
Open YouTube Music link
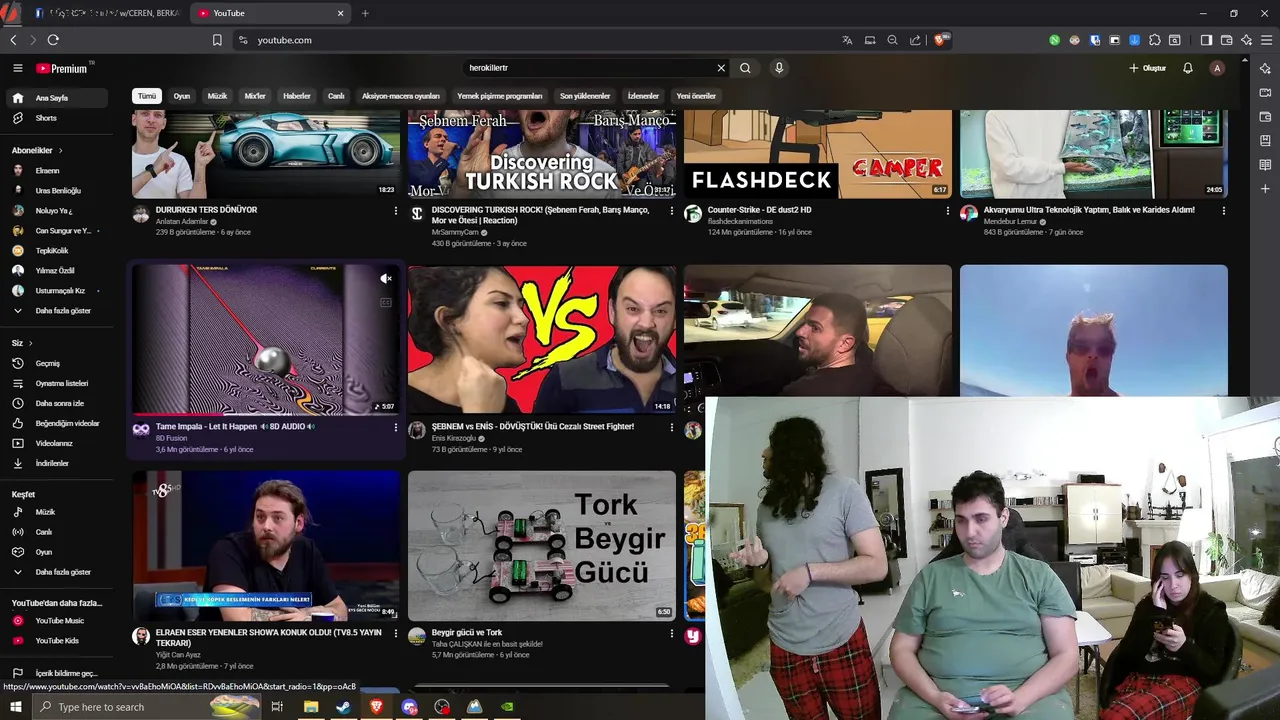[58, 621]
